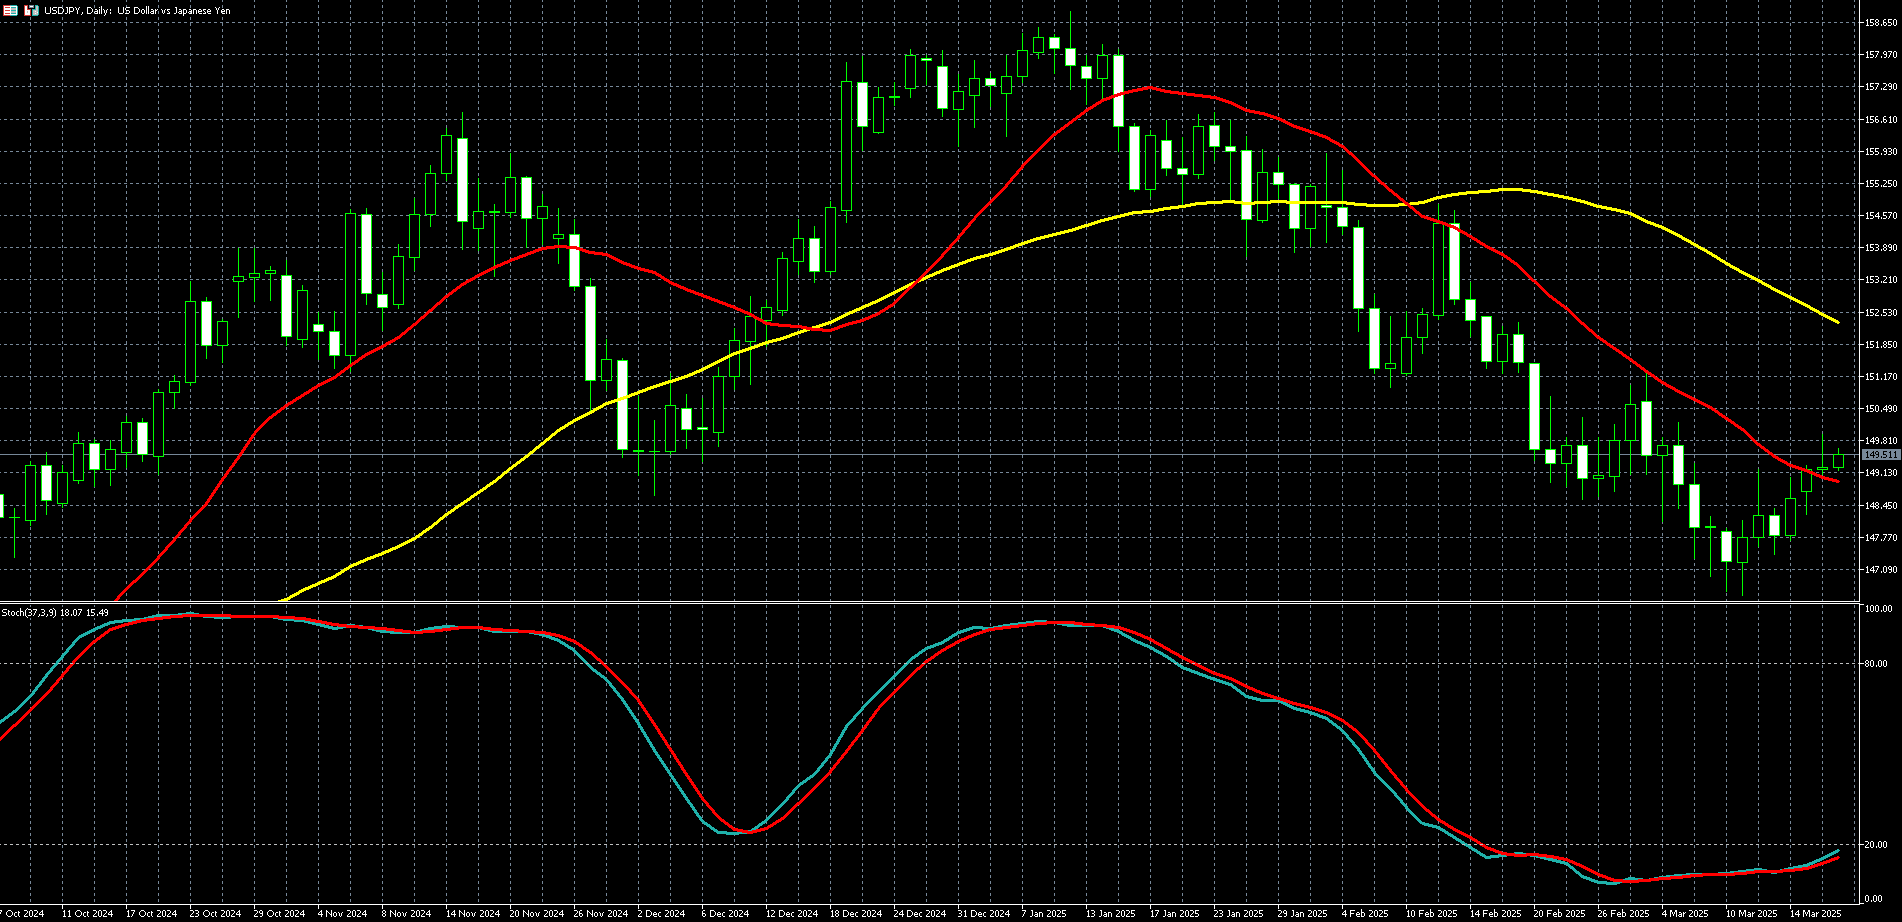Click the '13 Jan 2025' date label
Viewport: 1902px width, 922px height.
point(1111,914)
